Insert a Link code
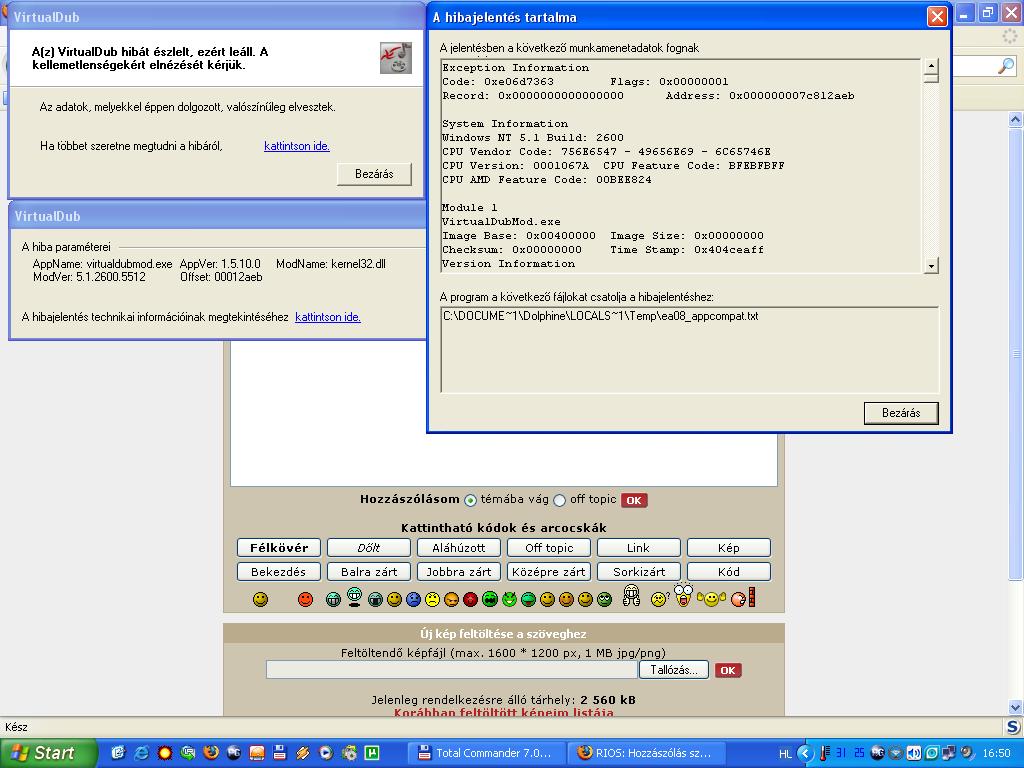The image size is (1024, 768). click(639, 548)
